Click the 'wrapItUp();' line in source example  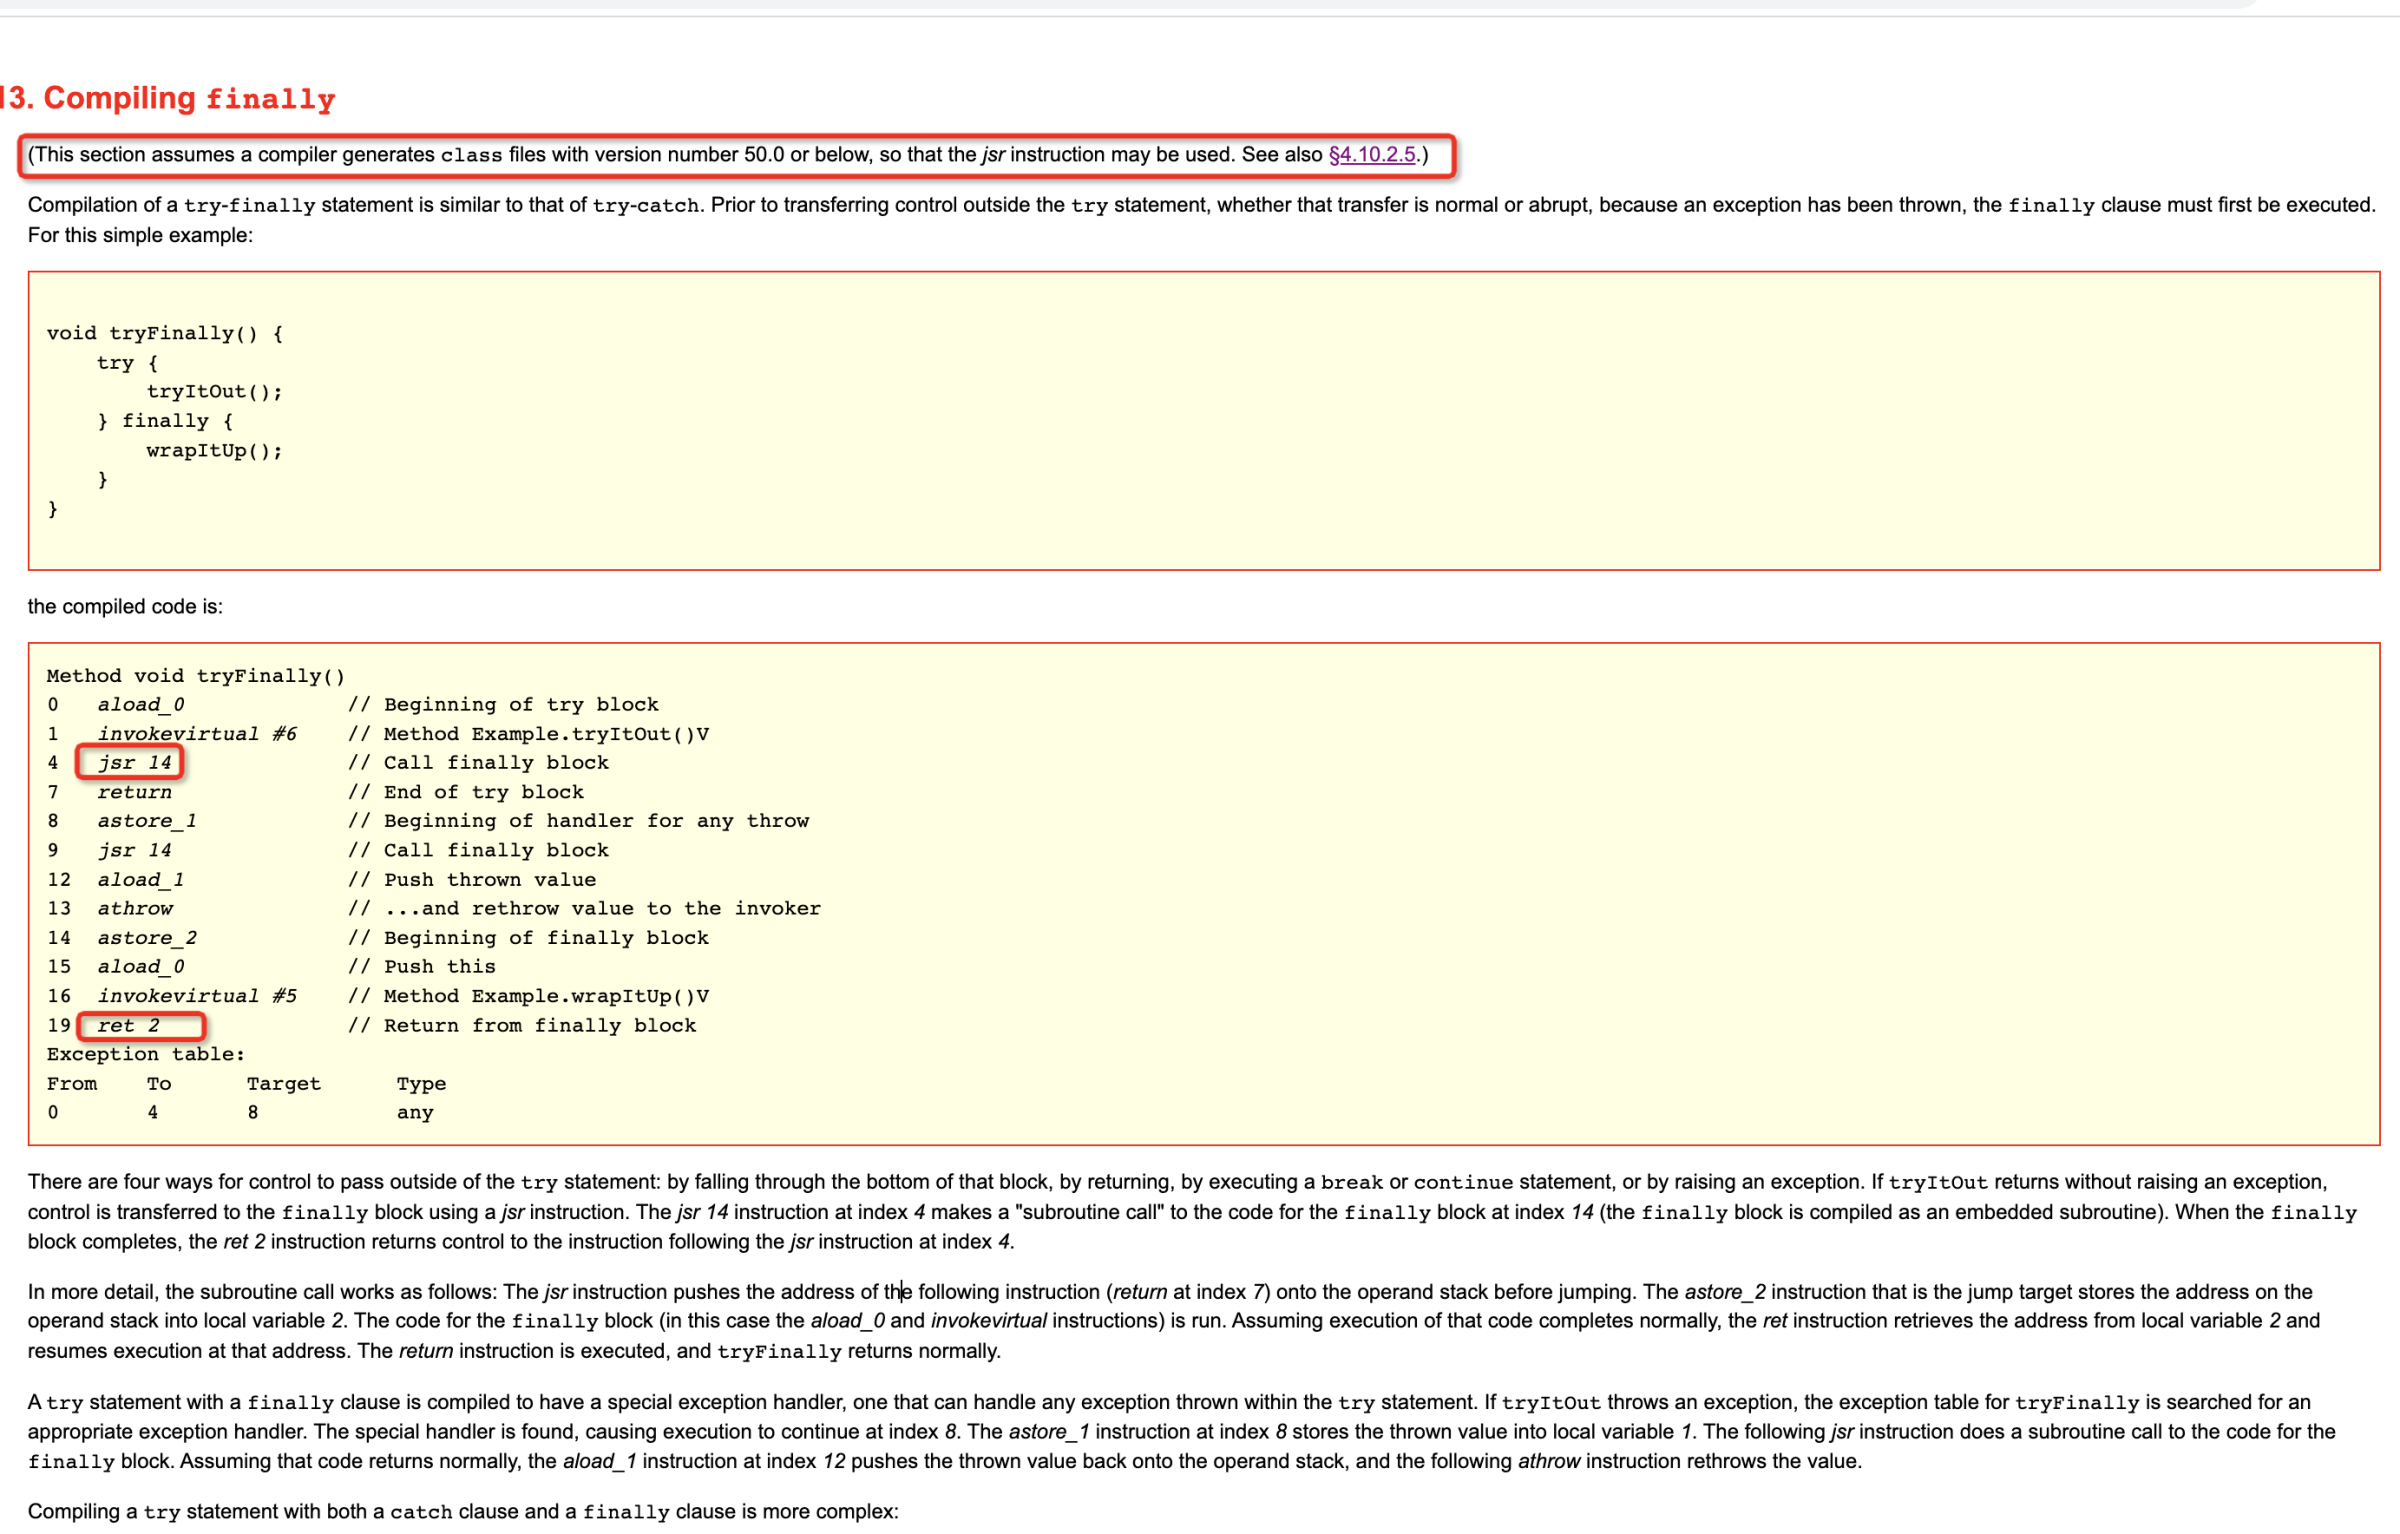(x=214, y=451)
